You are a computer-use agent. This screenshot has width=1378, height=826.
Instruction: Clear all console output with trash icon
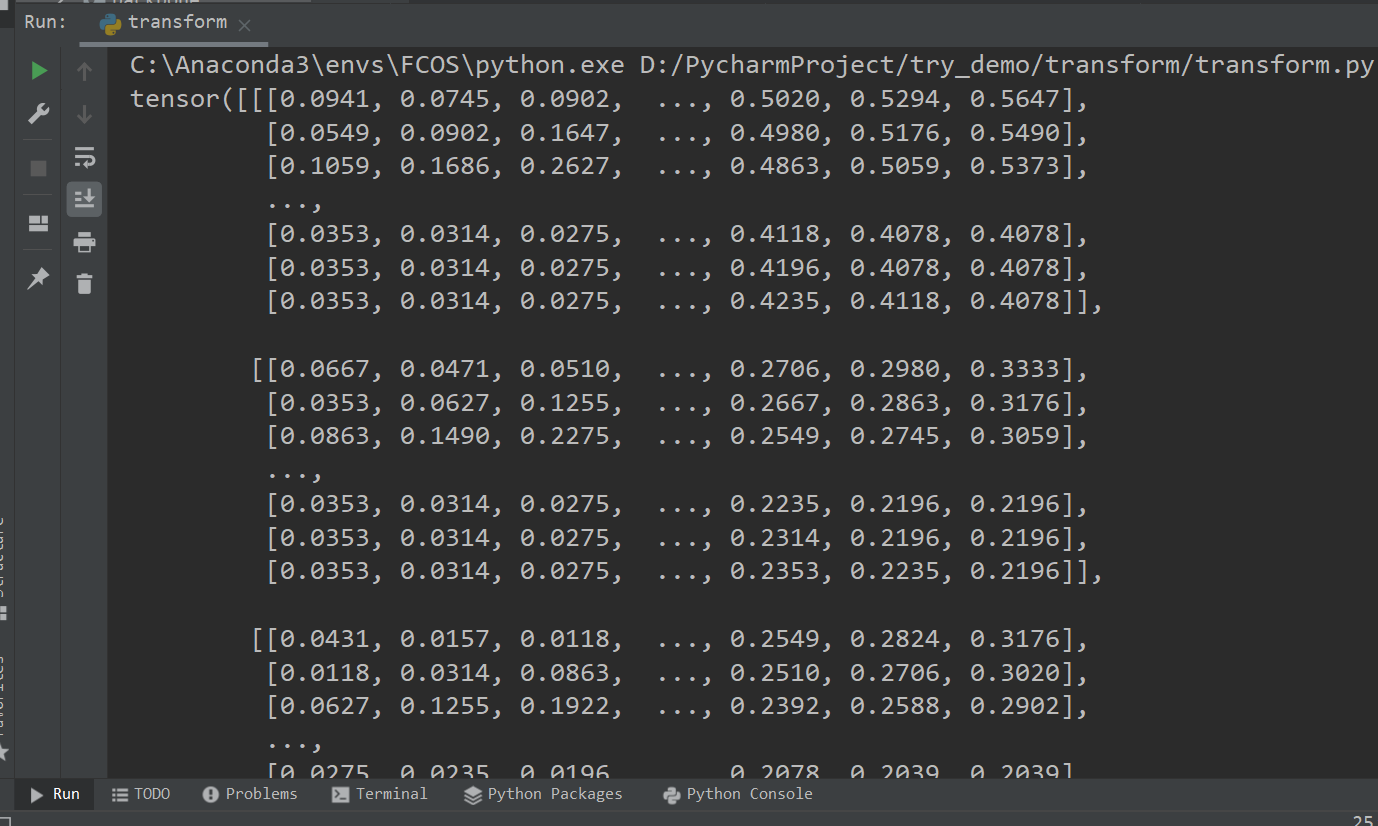tap(84, 284)
